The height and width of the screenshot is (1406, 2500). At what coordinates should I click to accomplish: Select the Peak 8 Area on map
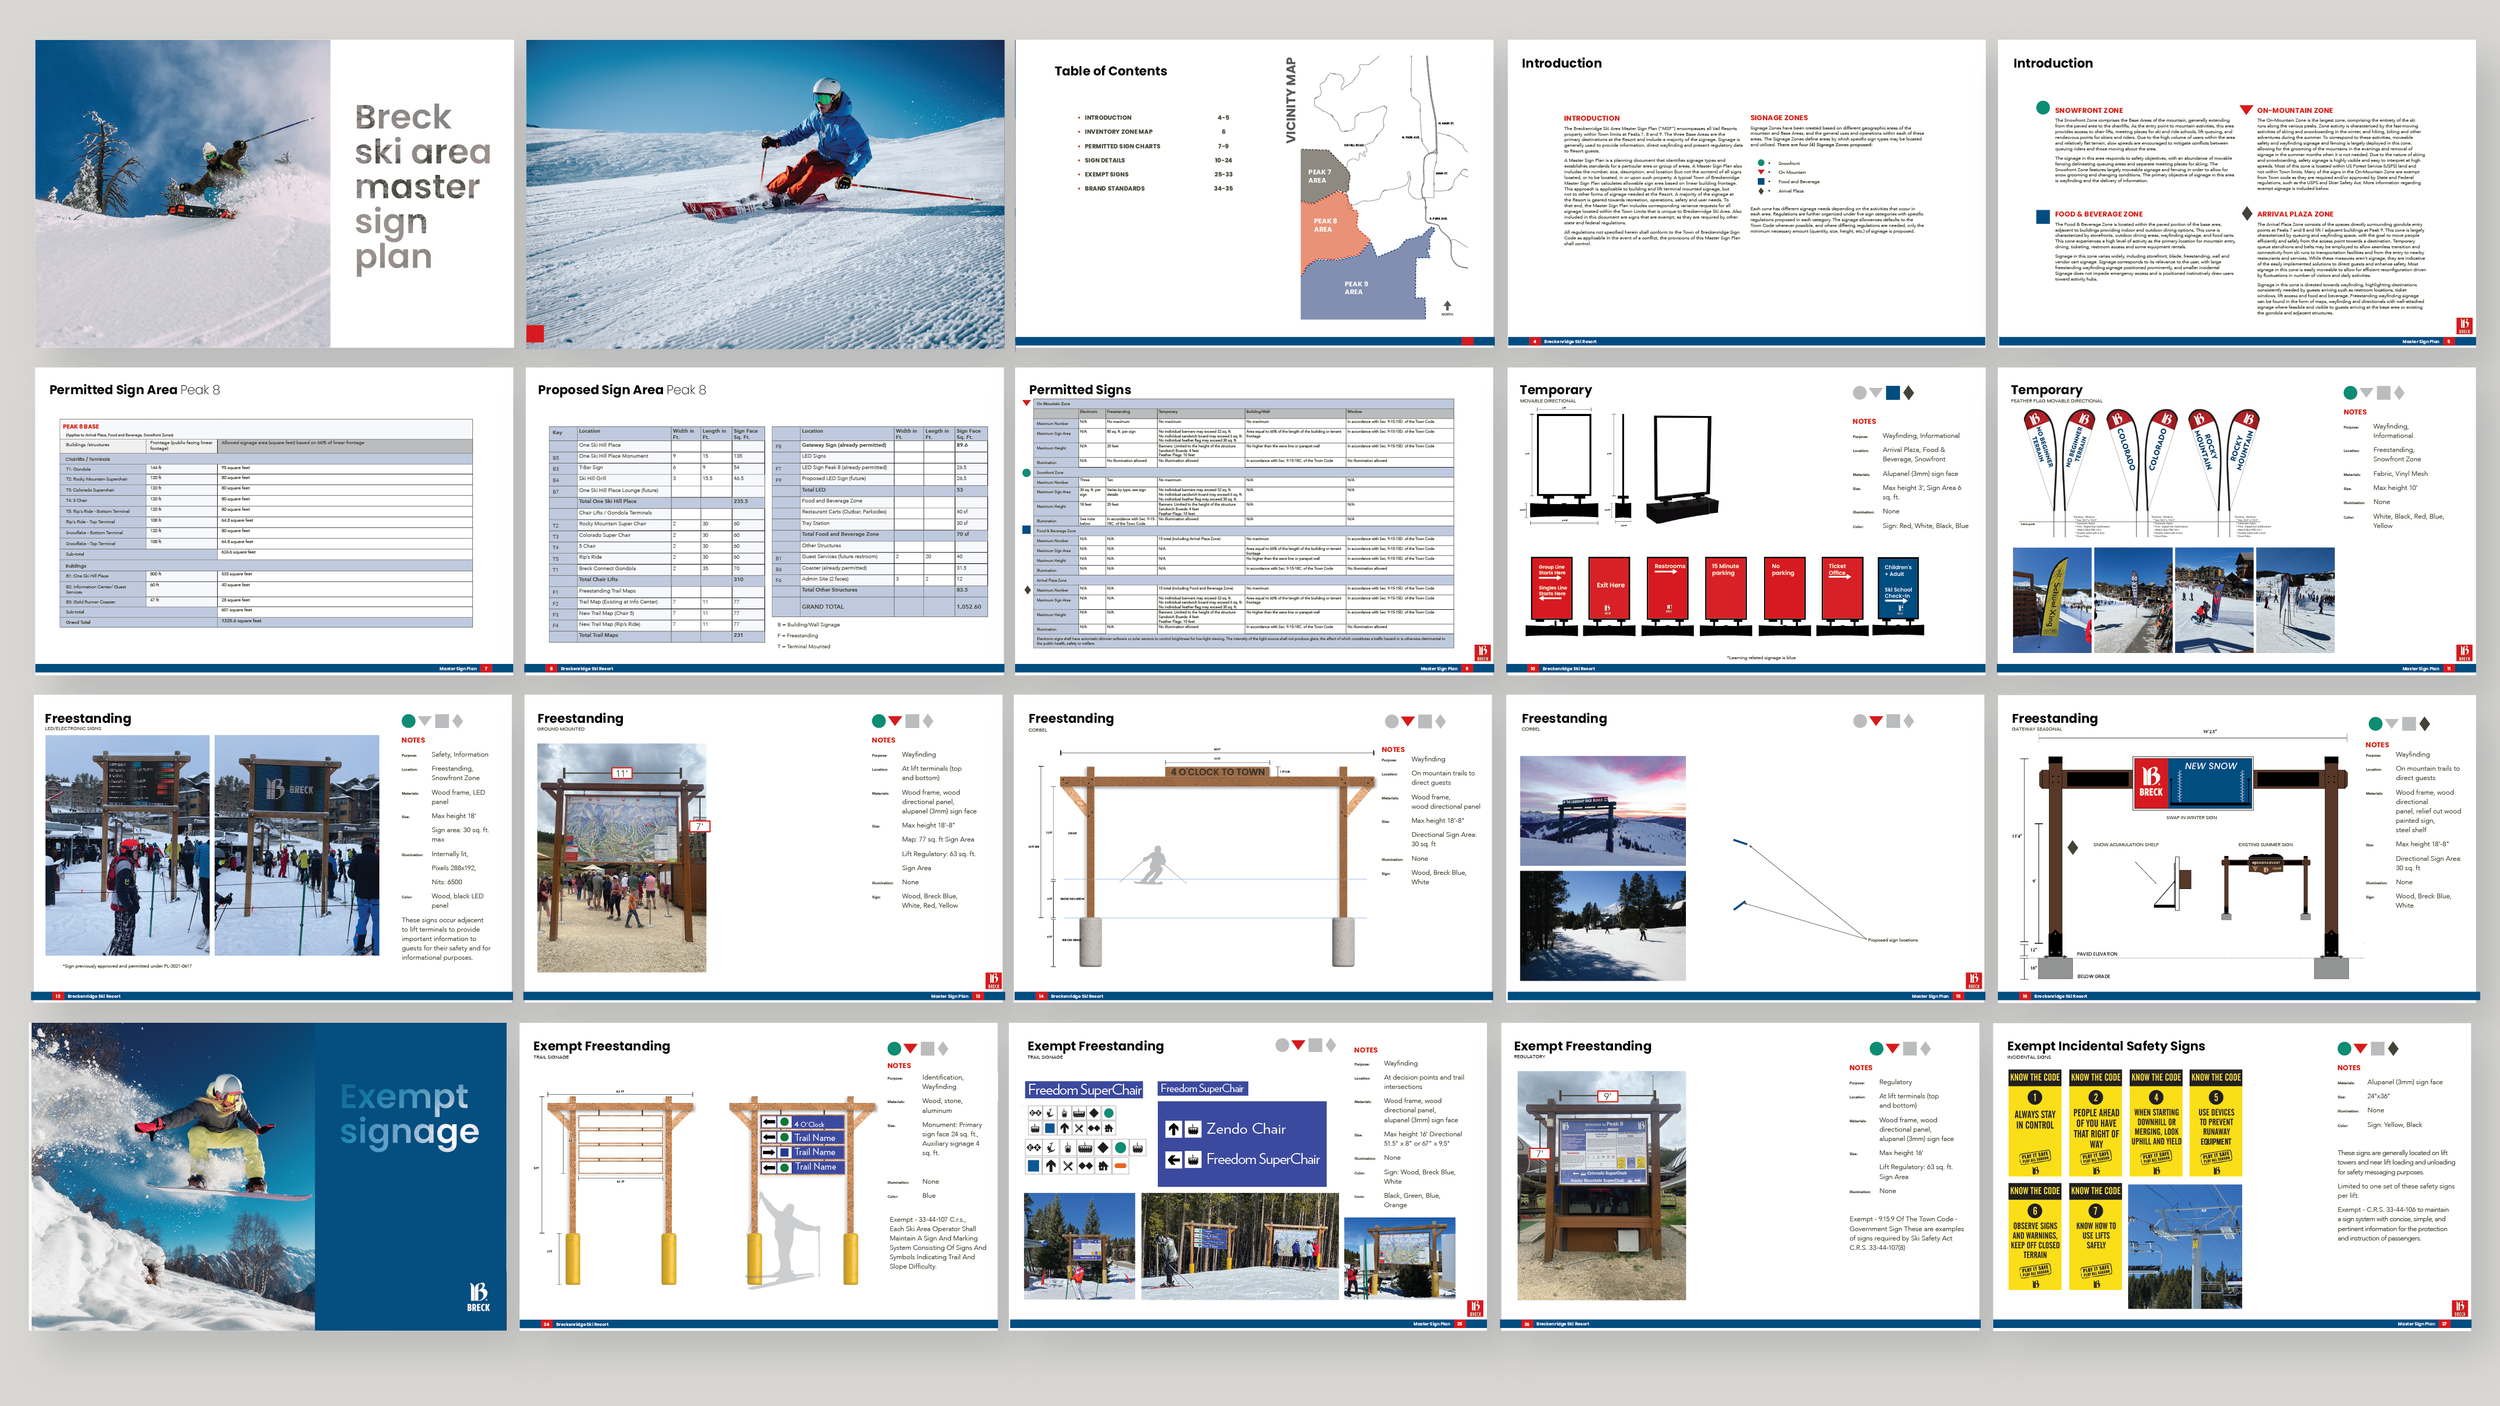coord(1324,226)
